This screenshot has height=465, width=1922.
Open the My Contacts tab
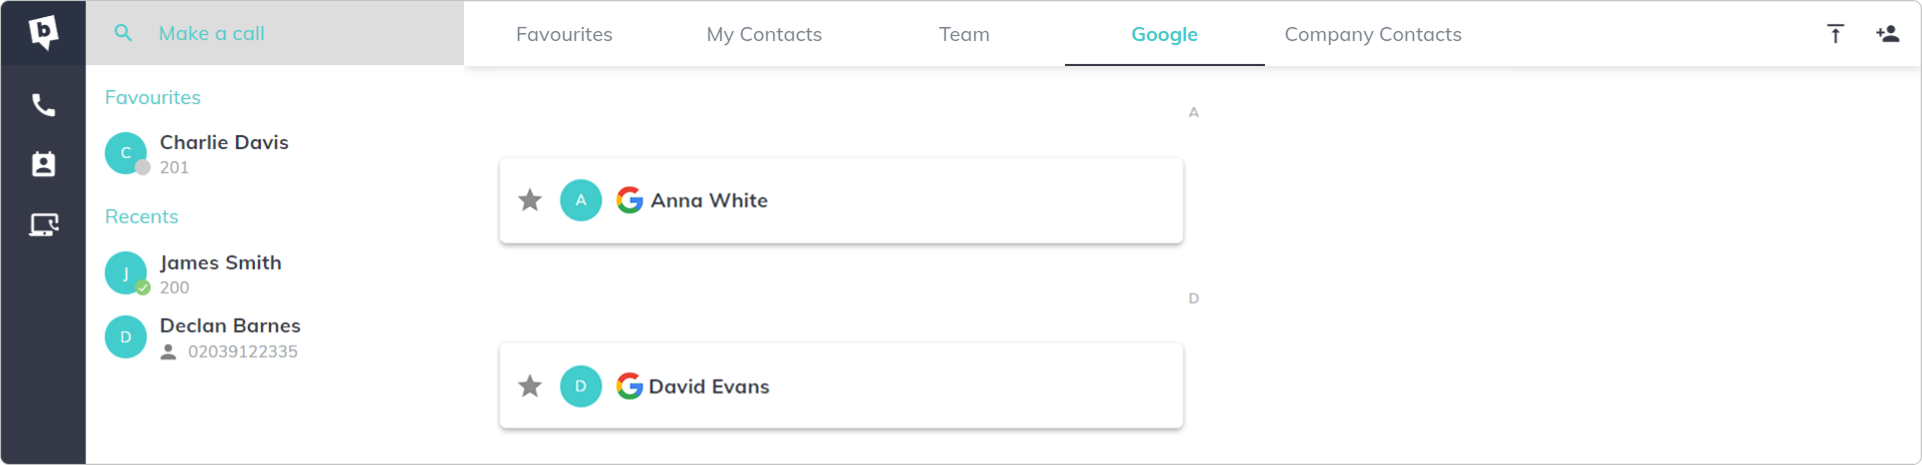[x=764, y=34]
